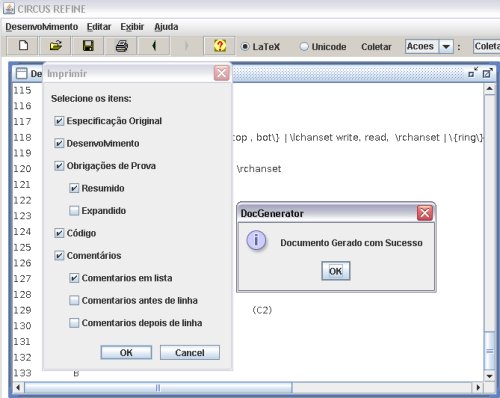Save using the floppy disk icon
Screen dimensions: 500x398
pyautogui.click(x=88, y=46)
